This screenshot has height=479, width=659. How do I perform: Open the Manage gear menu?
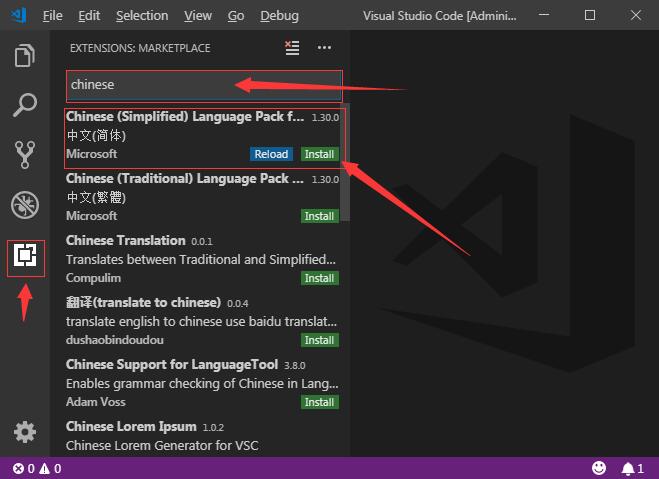pos(25,432)
